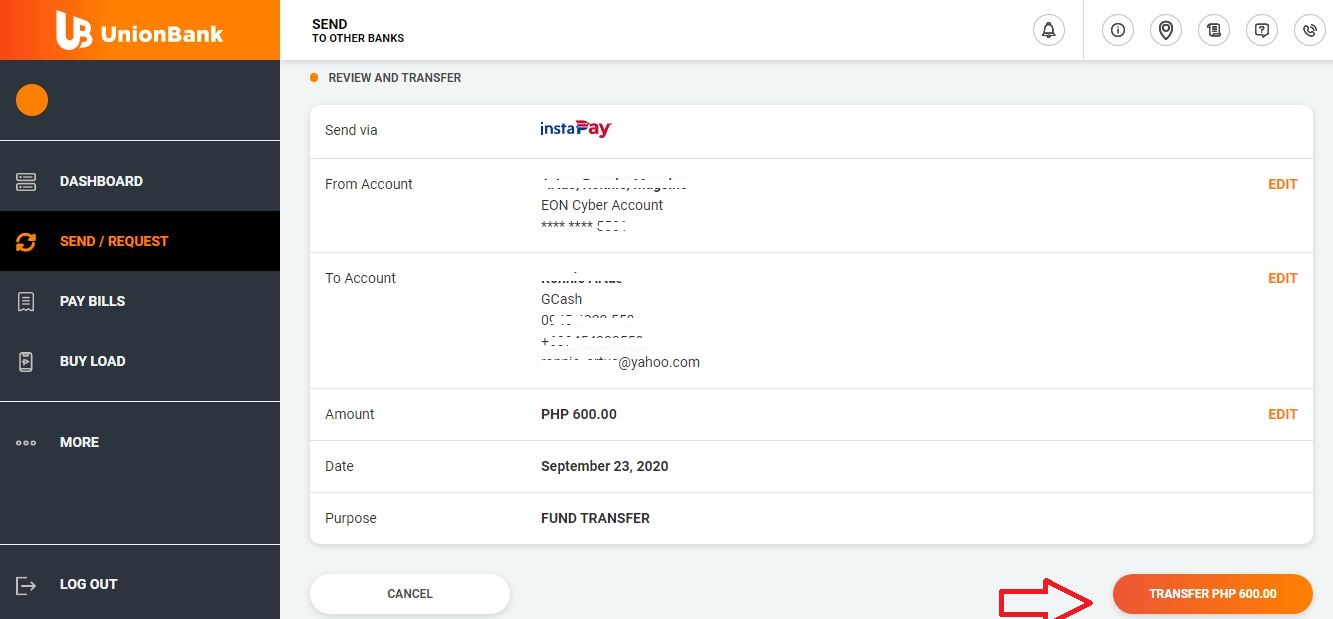
Task: Edit the From Account details
Action: [x=1283, y=184]
